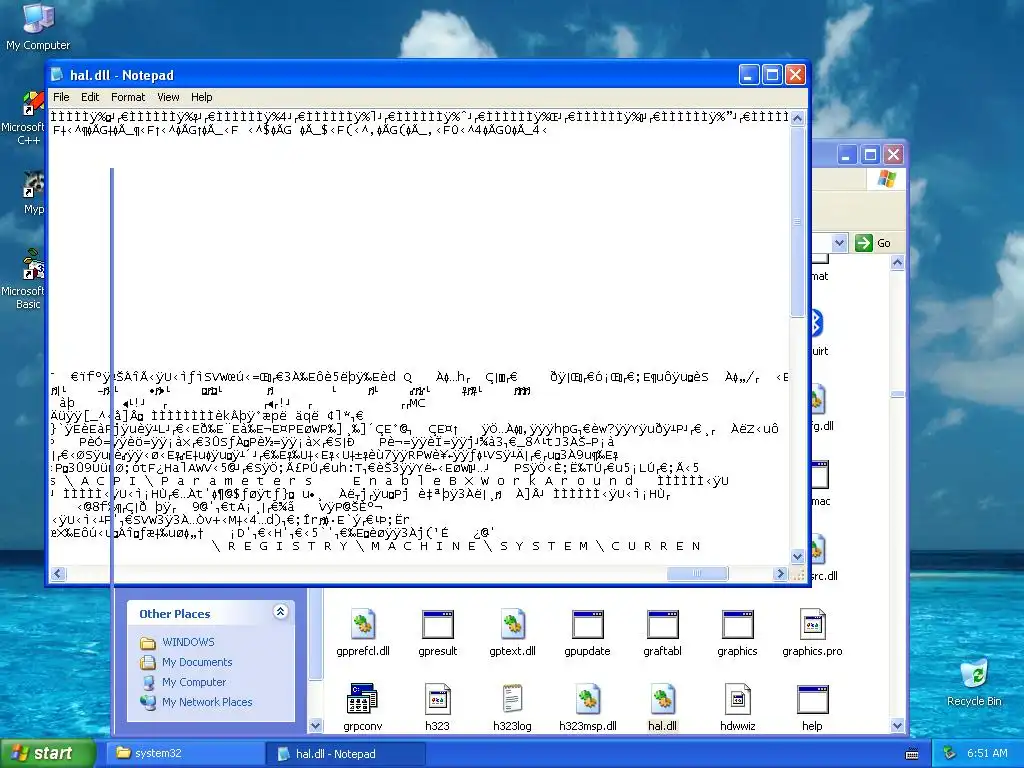Select the grpconv program icon
1024x768 pixels.
[x=362, y=699]
